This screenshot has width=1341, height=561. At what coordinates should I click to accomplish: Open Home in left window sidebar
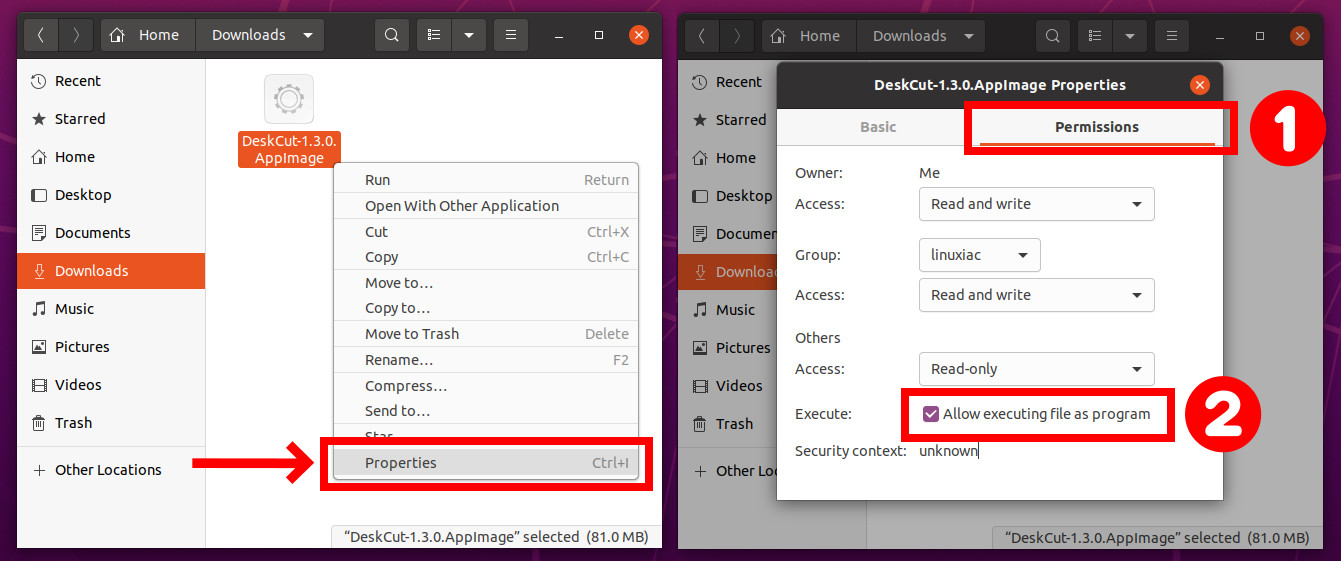[x=110, y=157]
